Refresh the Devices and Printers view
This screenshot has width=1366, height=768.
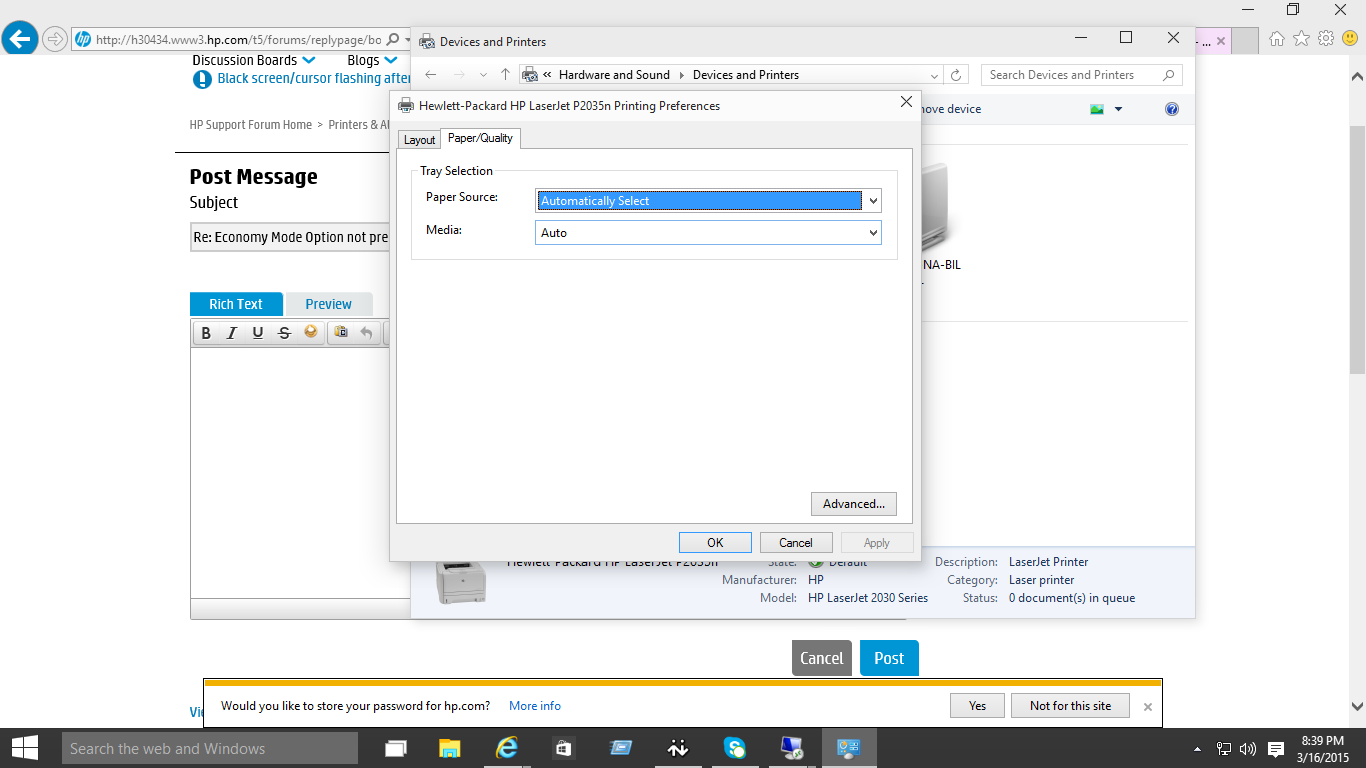pos(956,75)
